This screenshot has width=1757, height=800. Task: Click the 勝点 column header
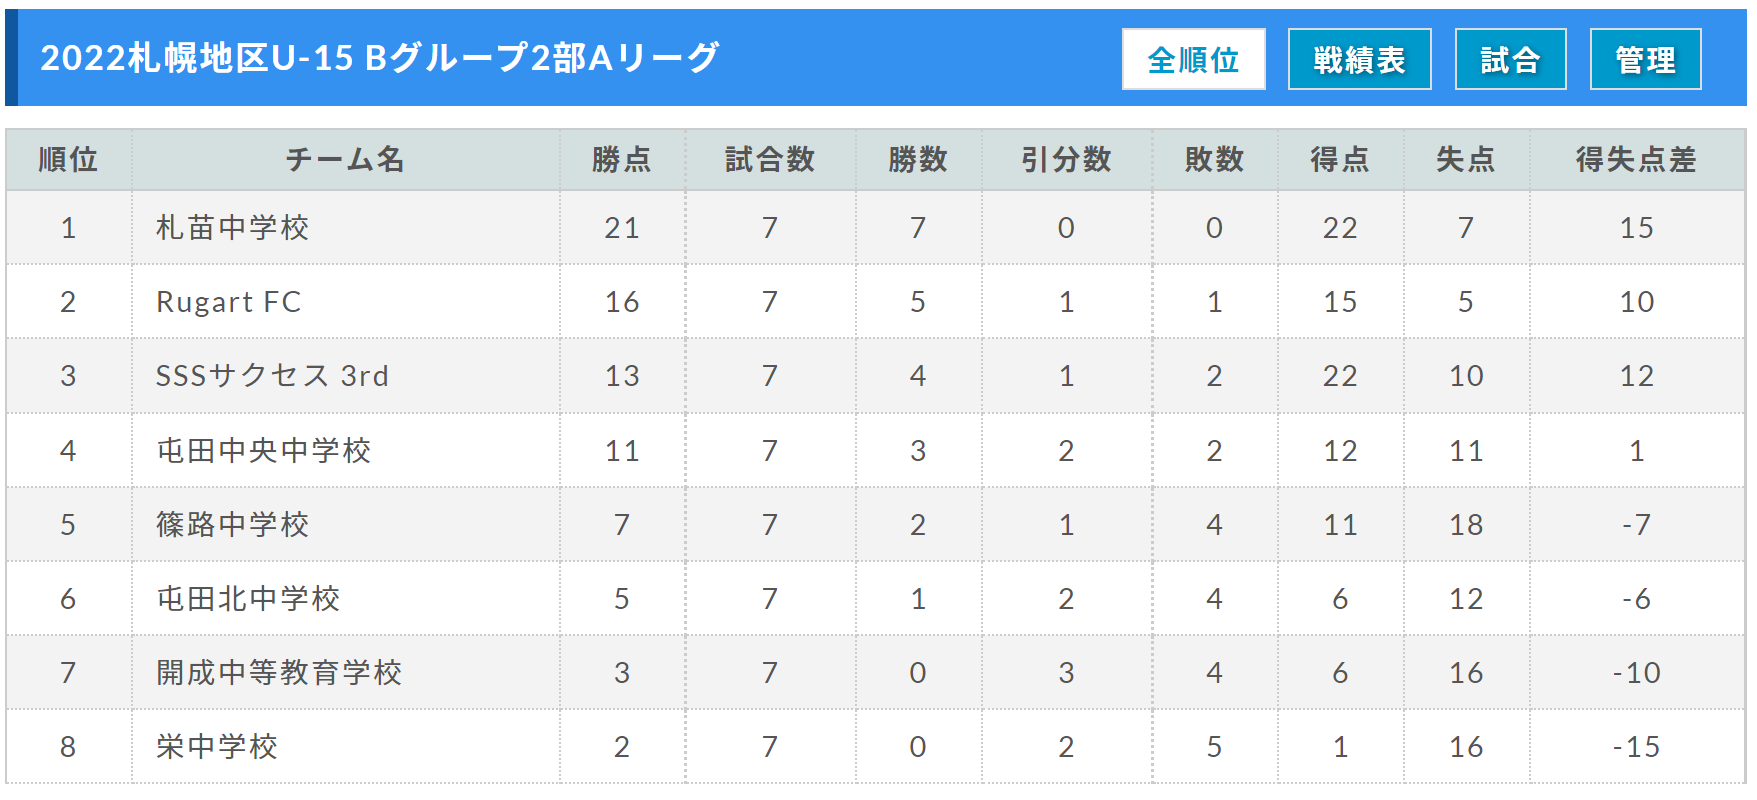pos(621,160)
